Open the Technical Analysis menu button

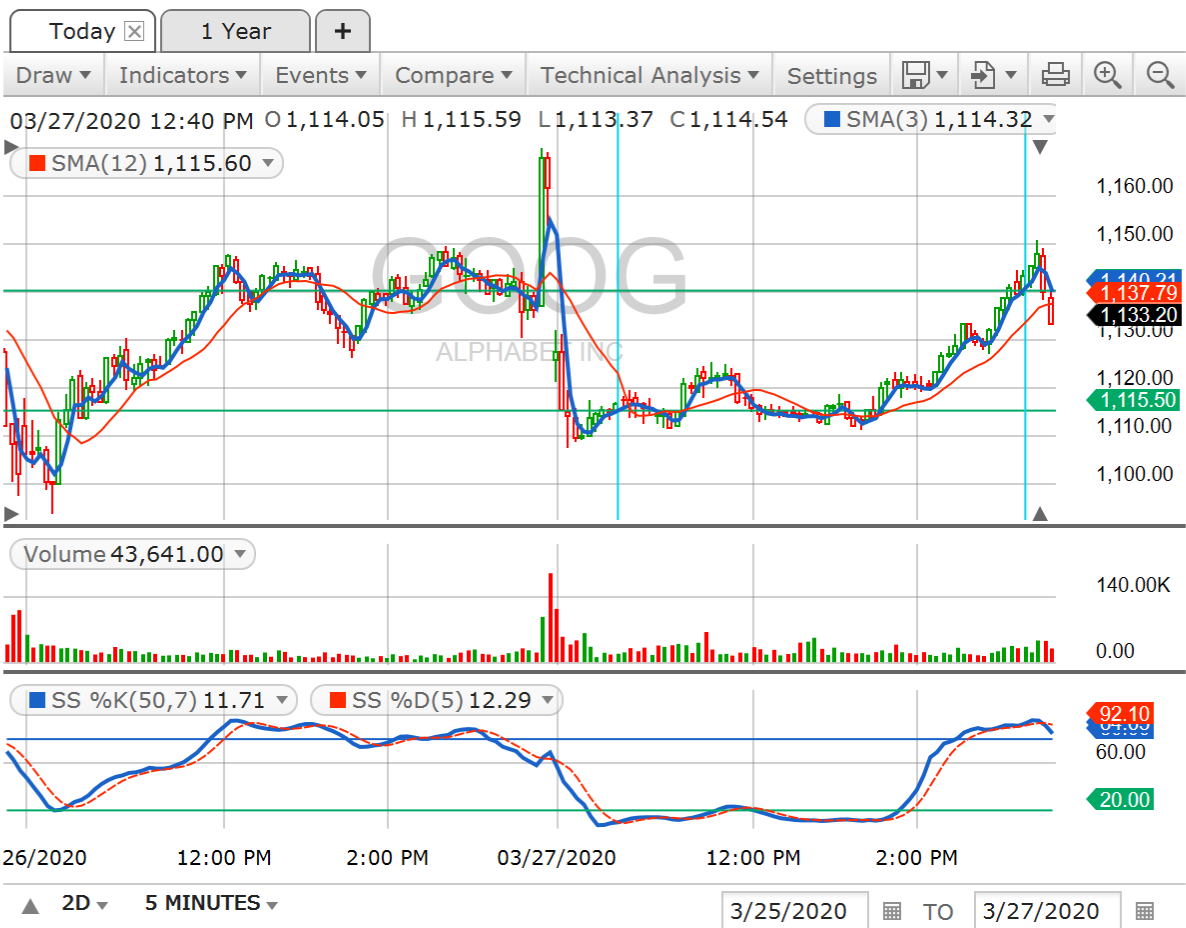coord(649,75)
